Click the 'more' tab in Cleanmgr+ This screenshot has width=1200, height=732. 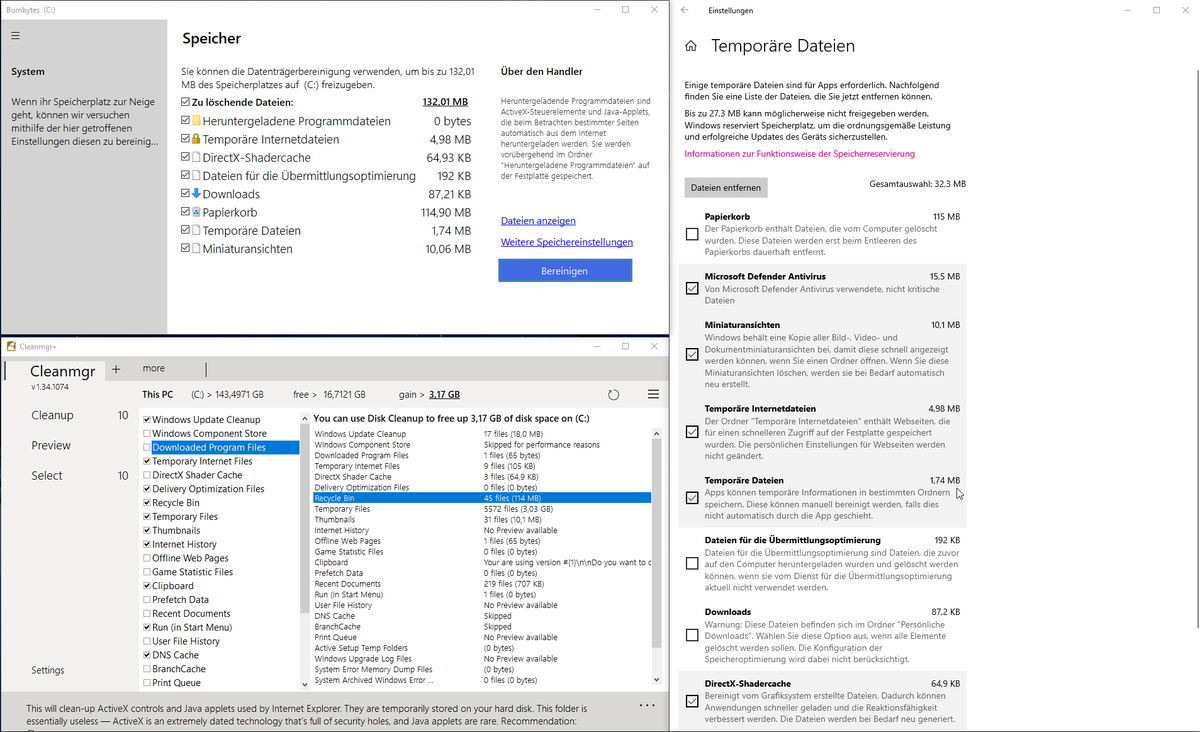pos(153,368)
